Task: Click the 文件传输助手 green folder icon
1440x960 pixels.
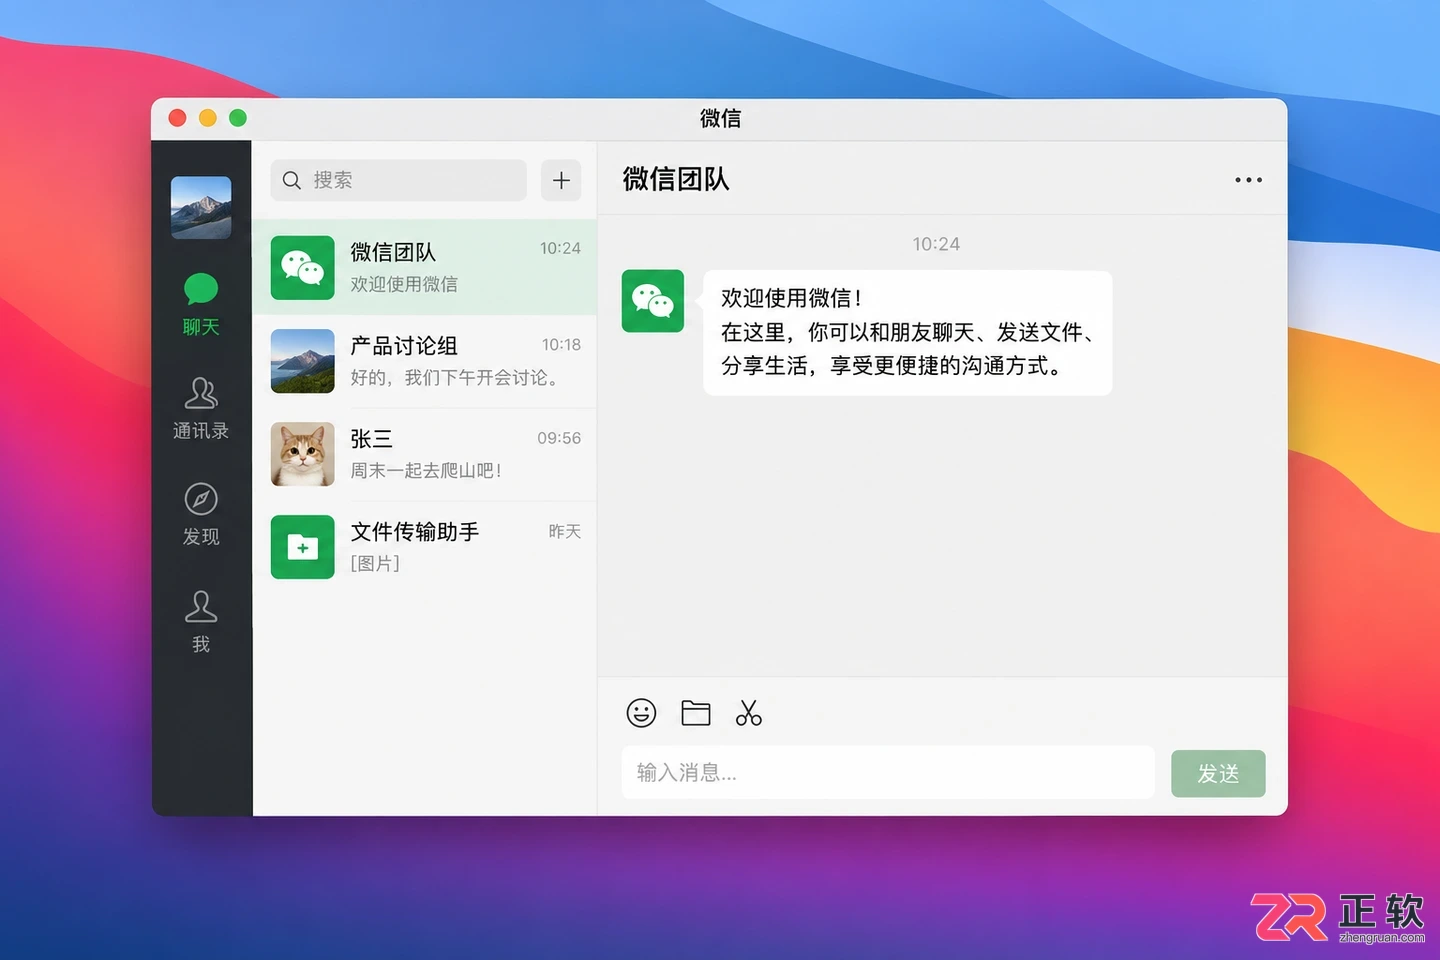Action: pos(303,547)
